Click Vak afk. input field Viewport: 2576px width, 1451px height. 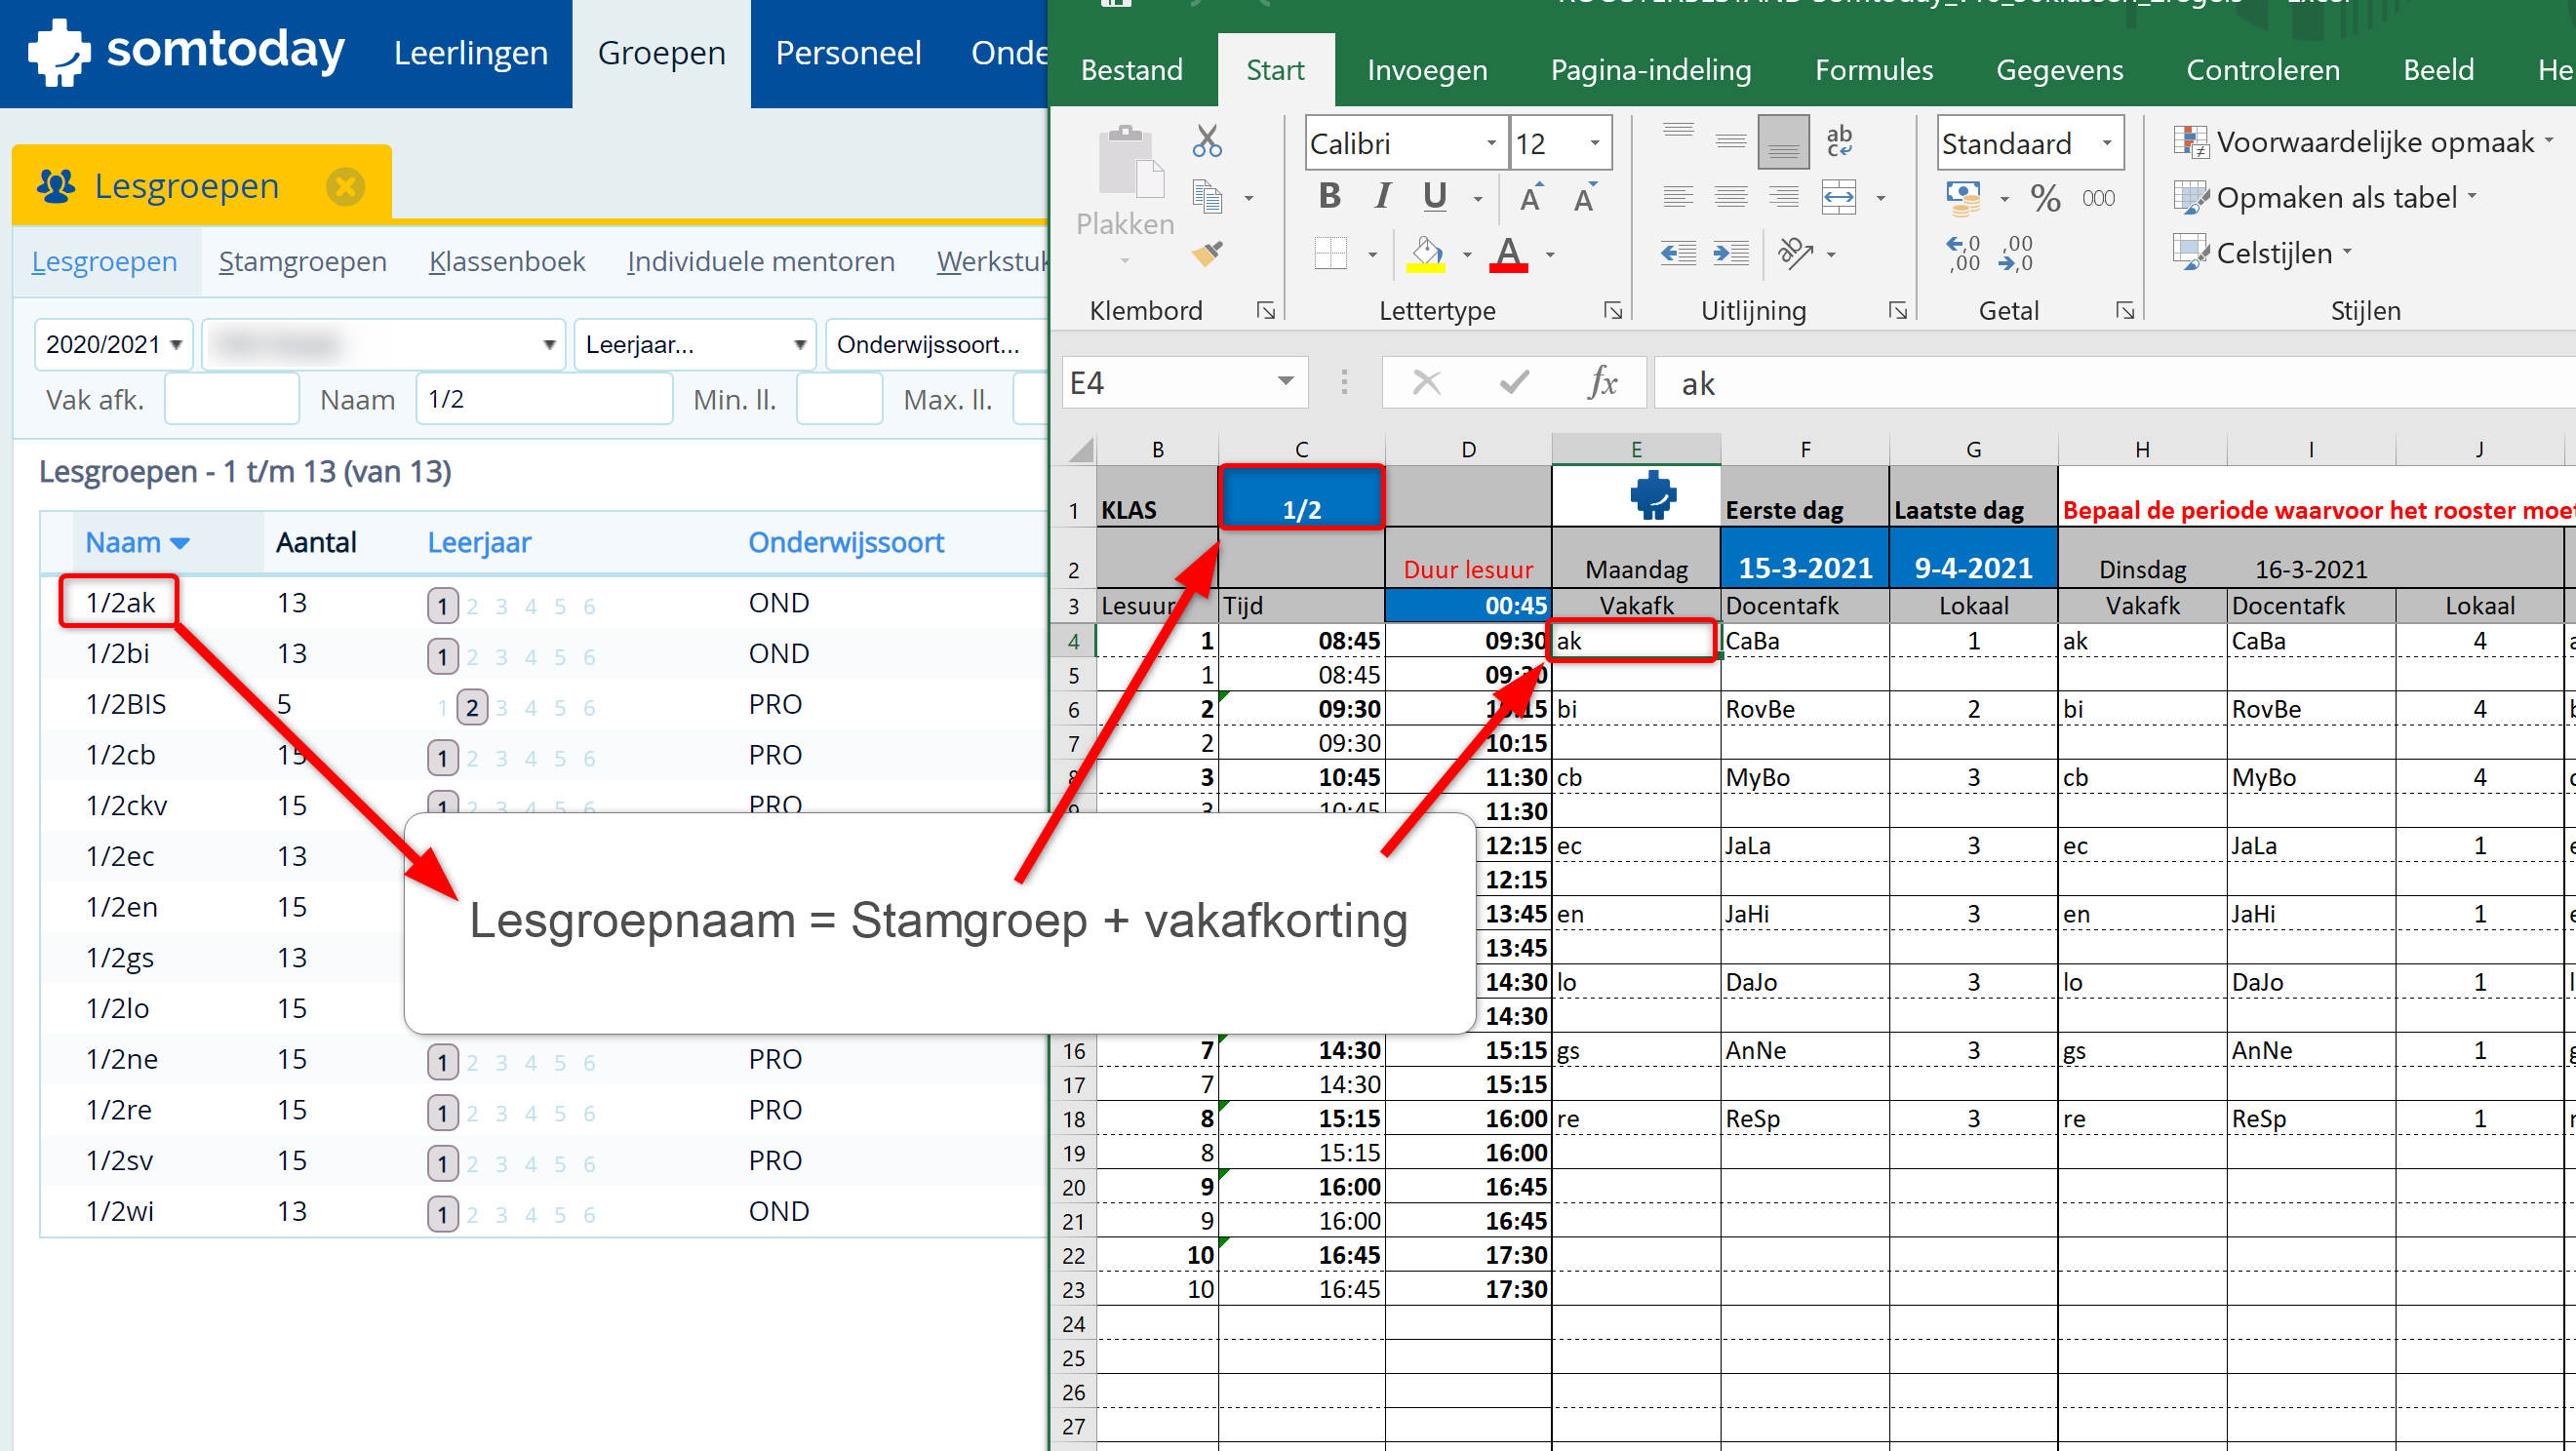tap(232, 398)
